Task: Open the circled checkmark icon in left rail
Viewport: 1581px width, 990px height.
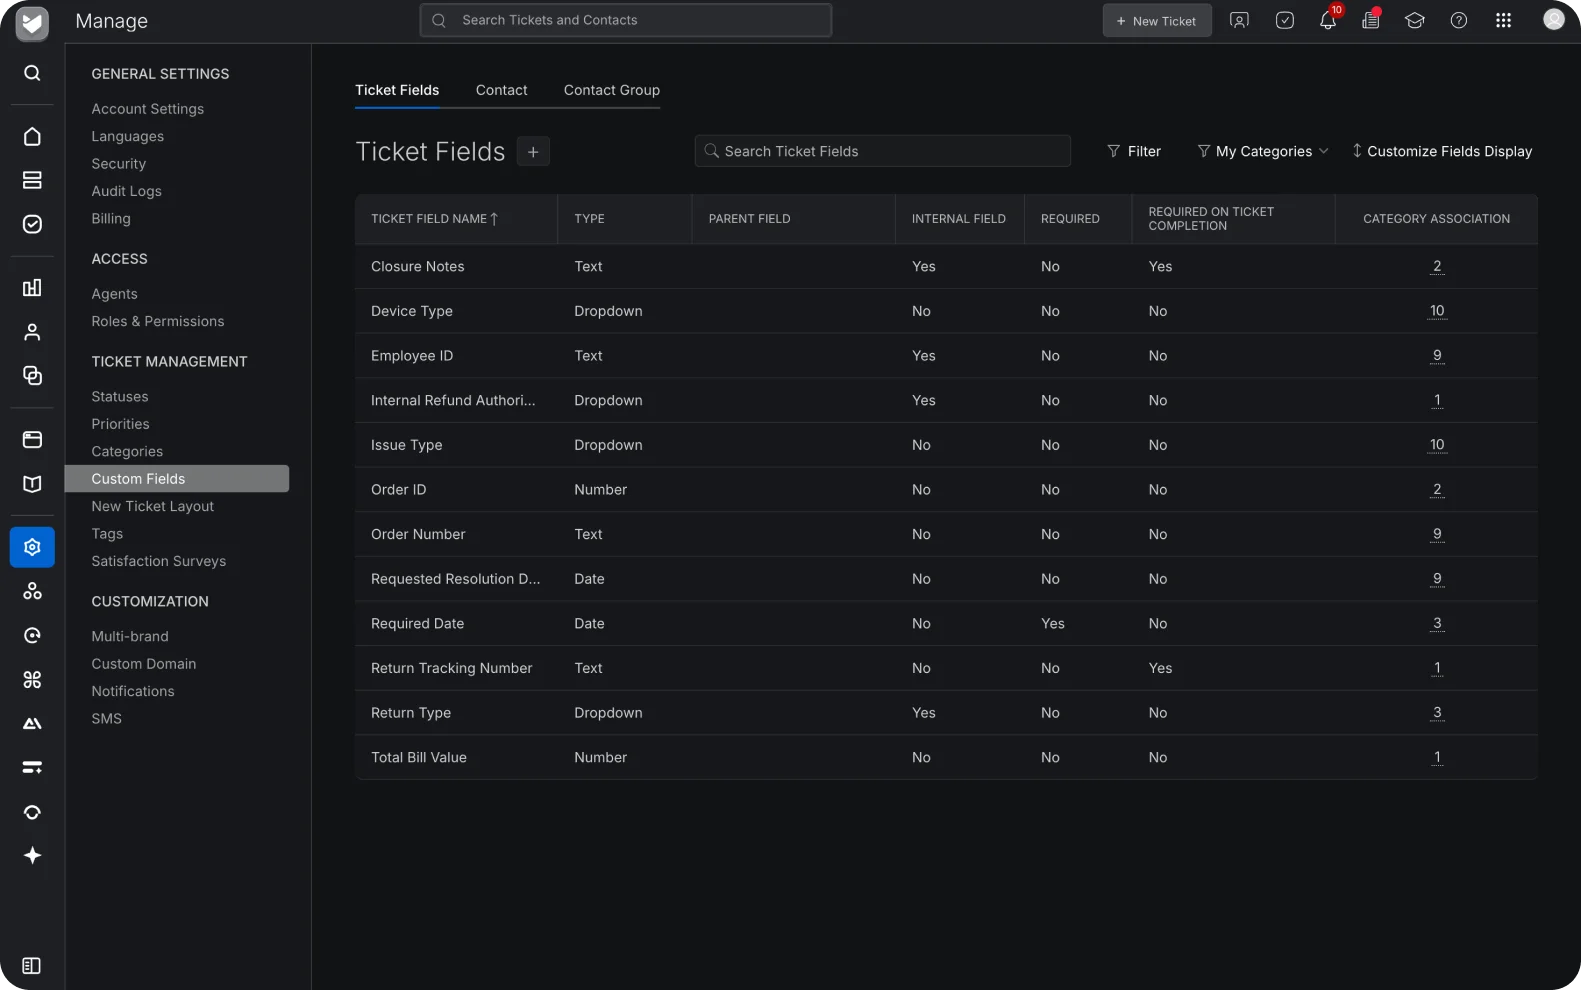Action: pos(32,224)
